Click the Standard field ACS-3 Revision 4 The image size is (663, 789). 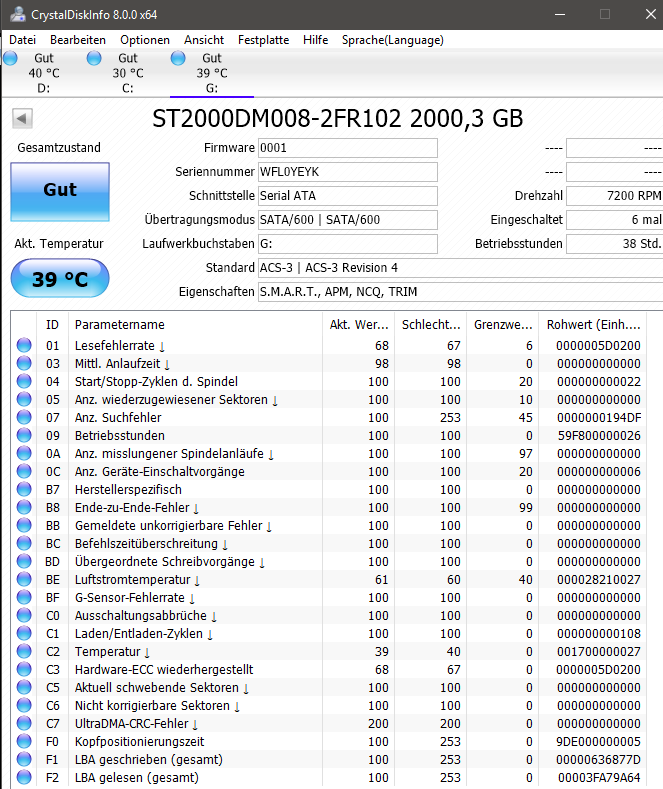[460, 268]
